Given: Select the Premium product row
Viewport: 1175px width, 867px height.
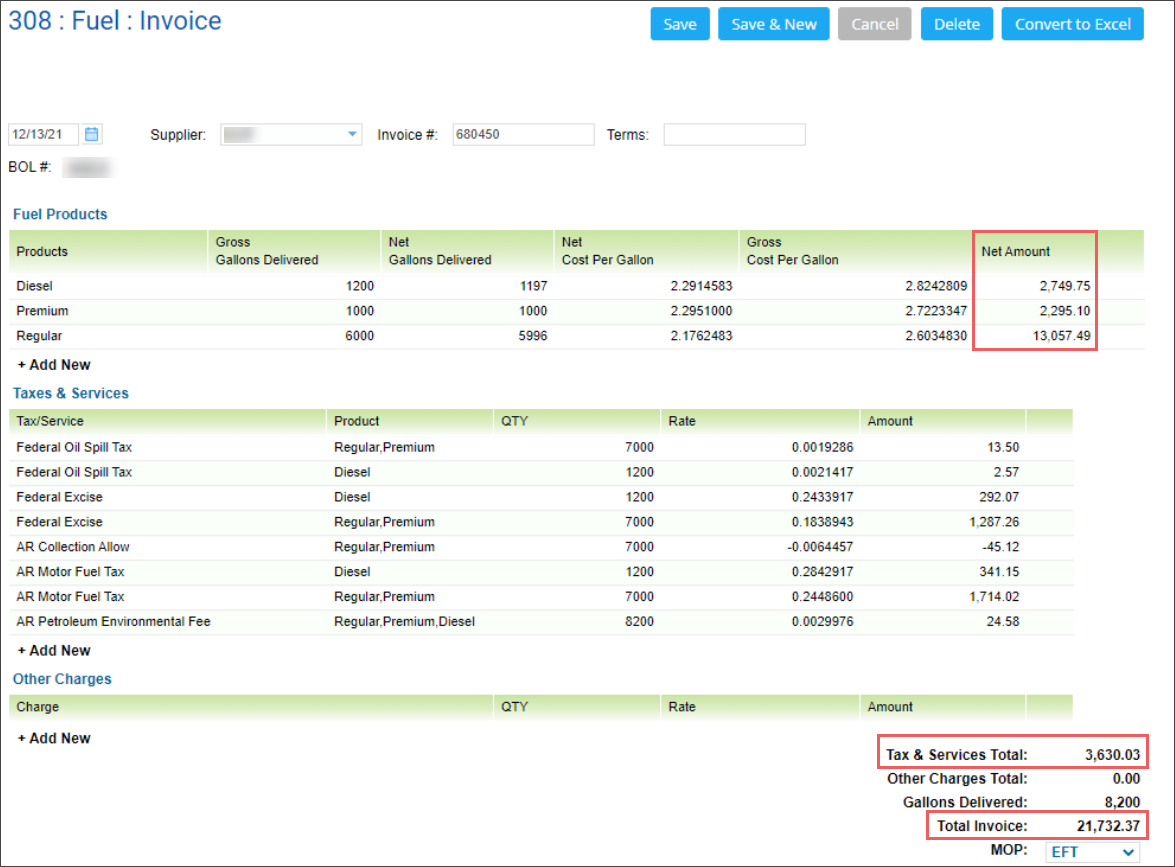Looking at the screenshot, I should [x=576, y=311].
